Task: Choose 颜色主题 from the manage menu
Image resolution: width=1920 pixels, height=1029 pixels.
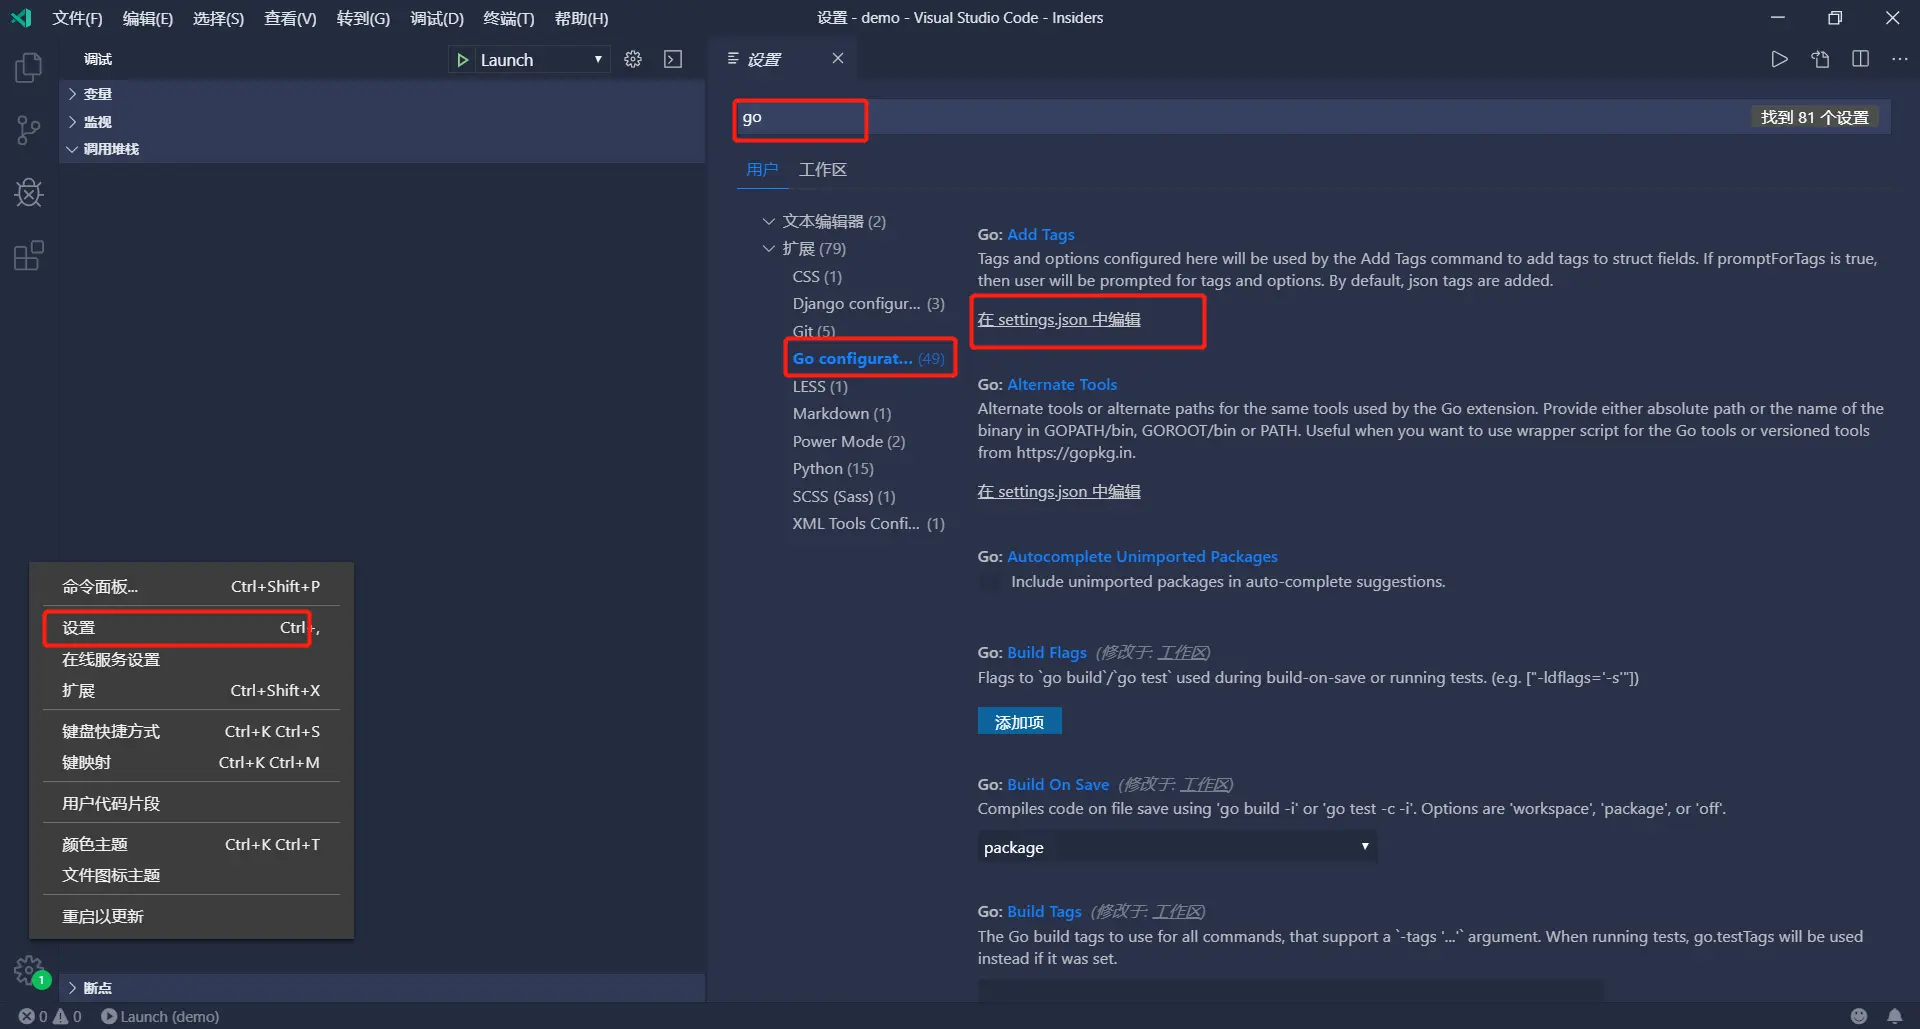Action: (x=191, y=845)
